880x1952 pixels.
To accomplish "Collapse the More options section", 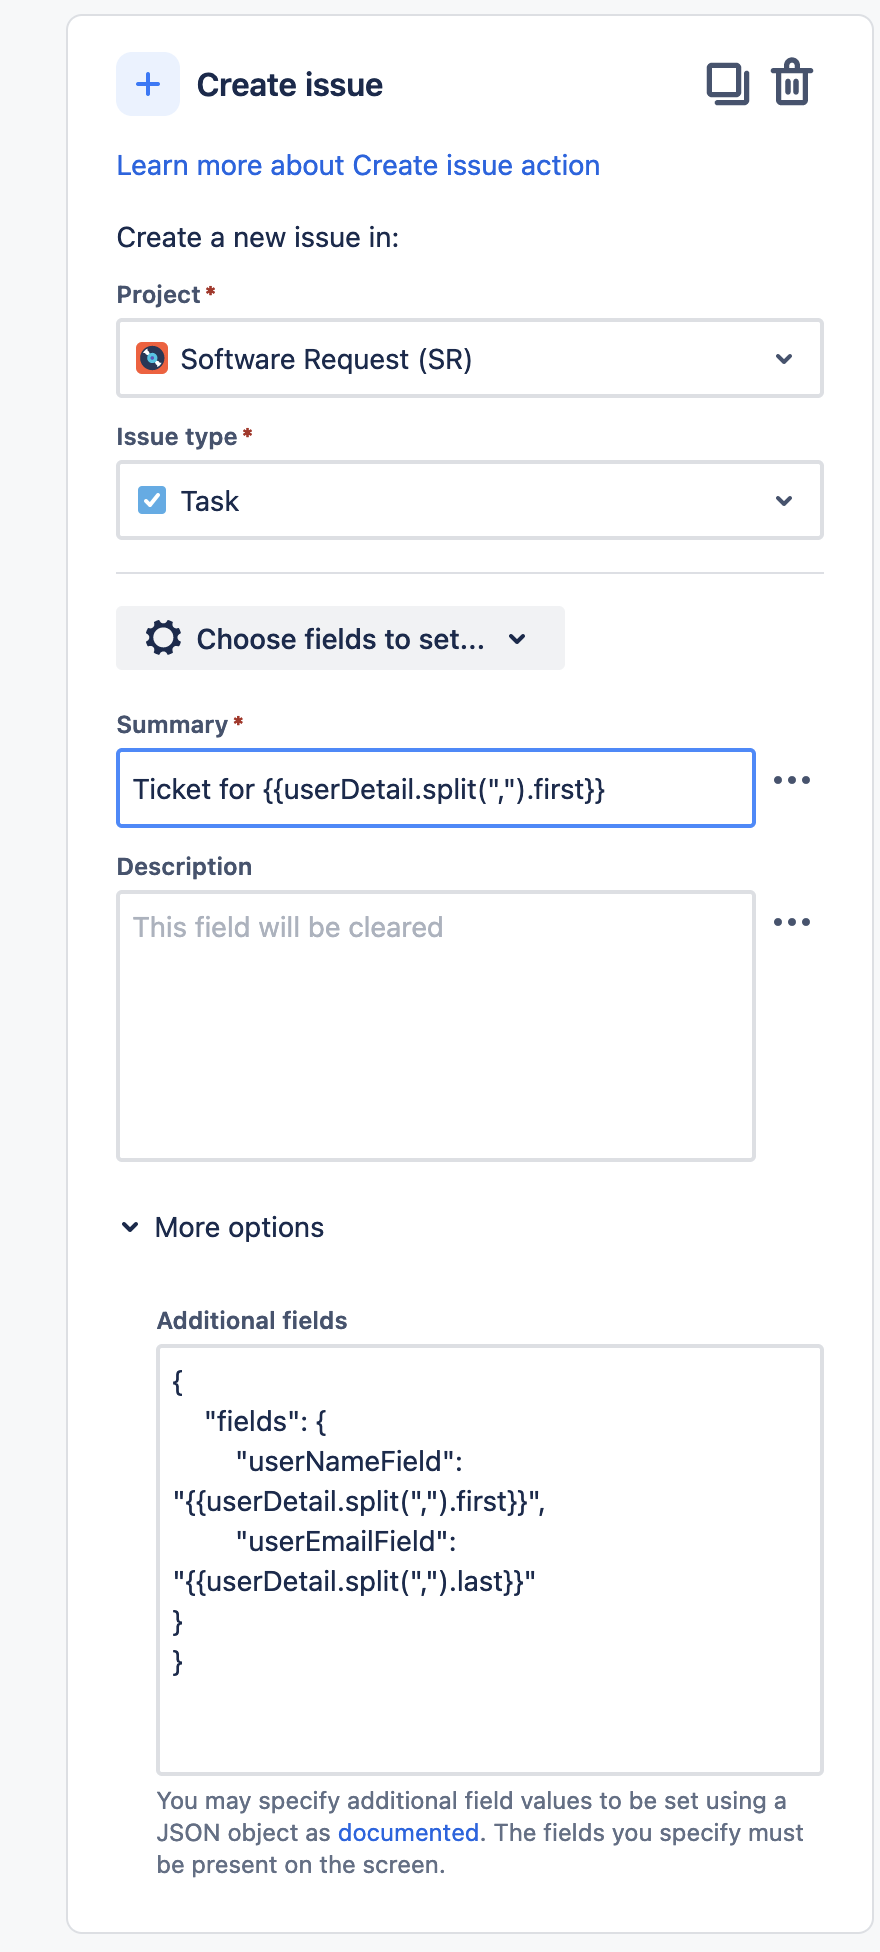I will [130, 1226].
